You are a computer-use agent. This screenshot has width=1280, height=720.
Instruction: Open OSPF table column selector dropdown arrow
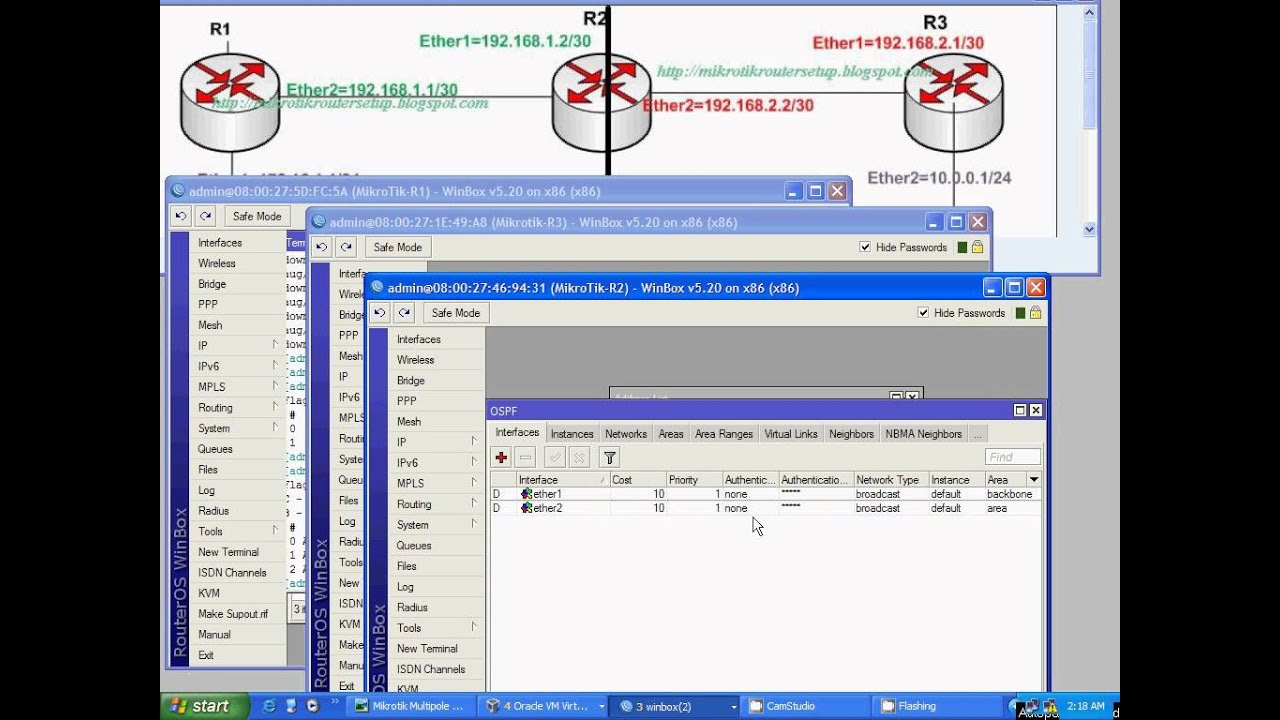pyautogui.click(x=1034, y=480)
